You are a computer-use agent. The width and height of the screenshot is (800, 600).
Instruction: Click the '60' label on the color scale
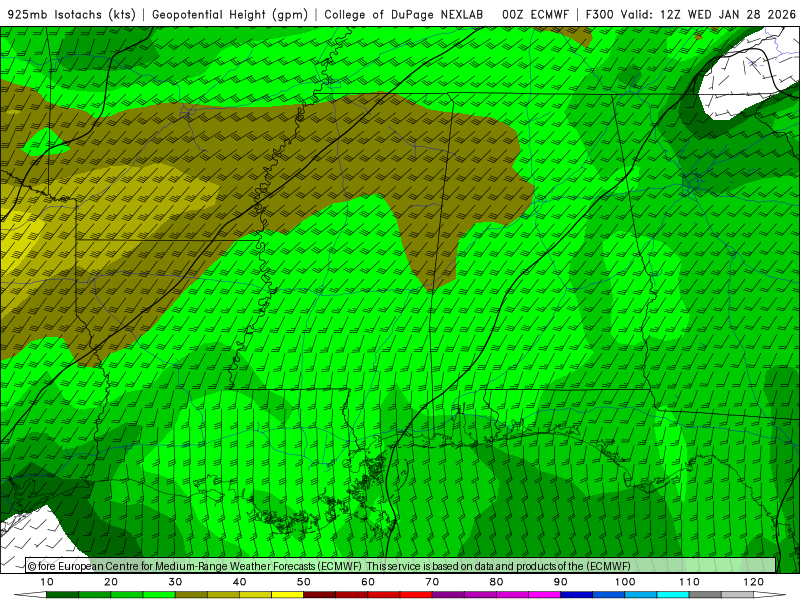pyautogui.click(x=368, y=582)
